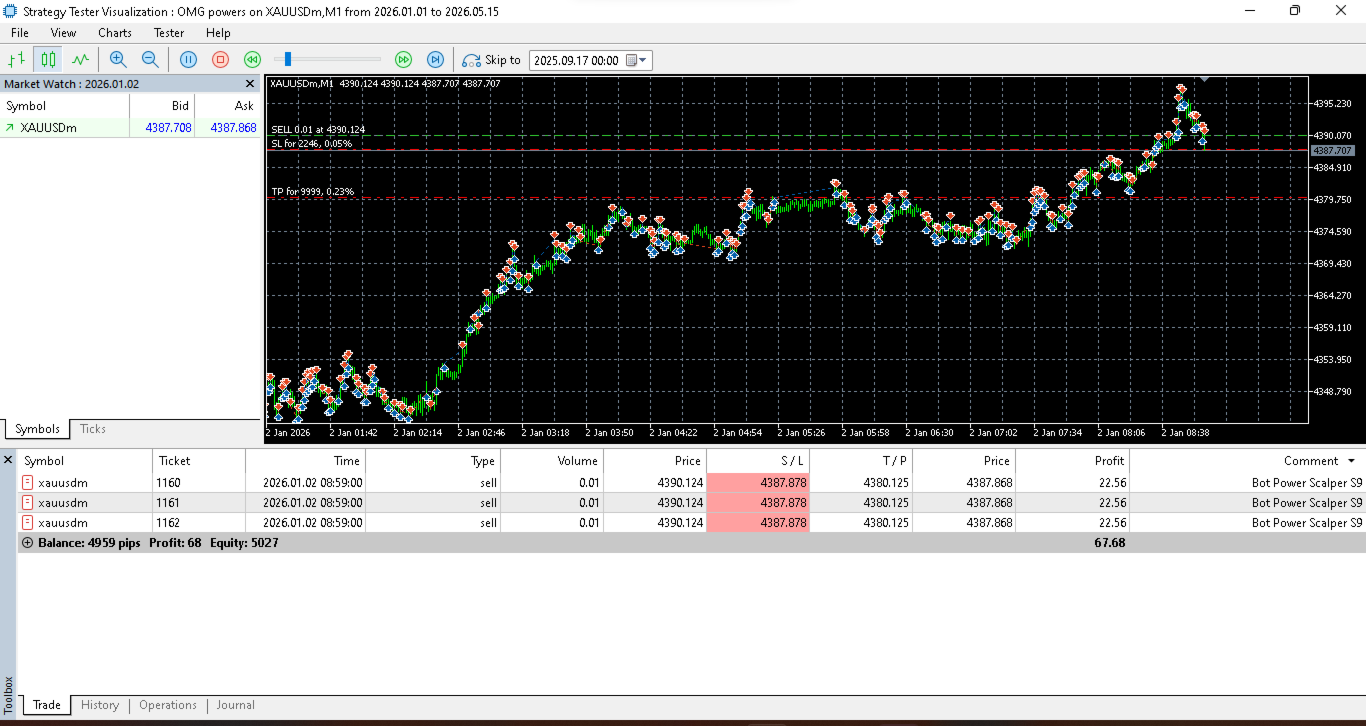Viewport: 1366px width, 726px height.
Task: Click the Skip to button
Action: coord(491,60)
